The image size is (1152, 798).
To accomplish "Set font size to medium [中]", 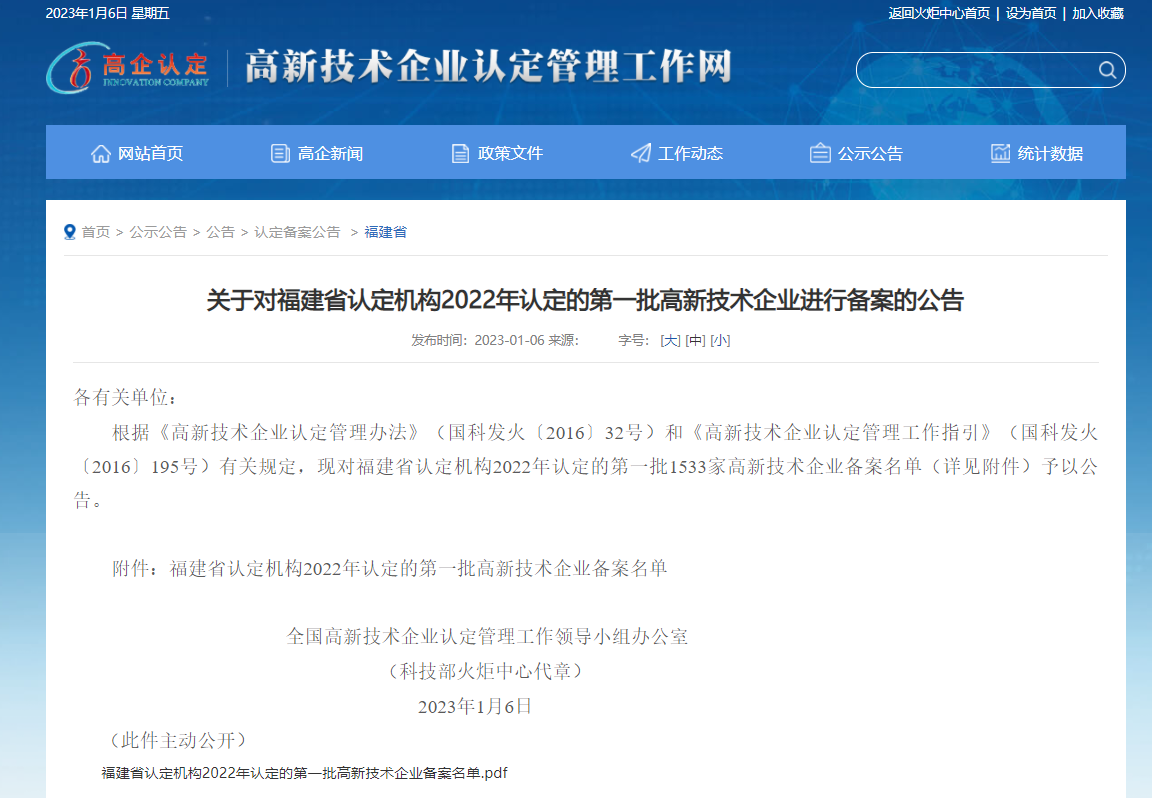I will click(x=695, y=340).
